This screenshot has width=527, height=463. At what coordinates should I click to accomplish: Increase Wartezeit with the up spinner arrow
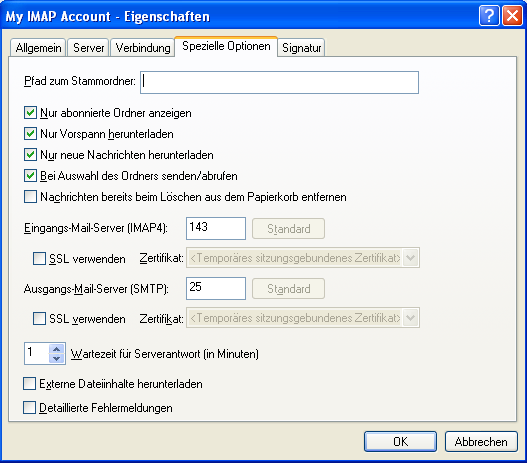pyautogui.click(x=56, y=349)
